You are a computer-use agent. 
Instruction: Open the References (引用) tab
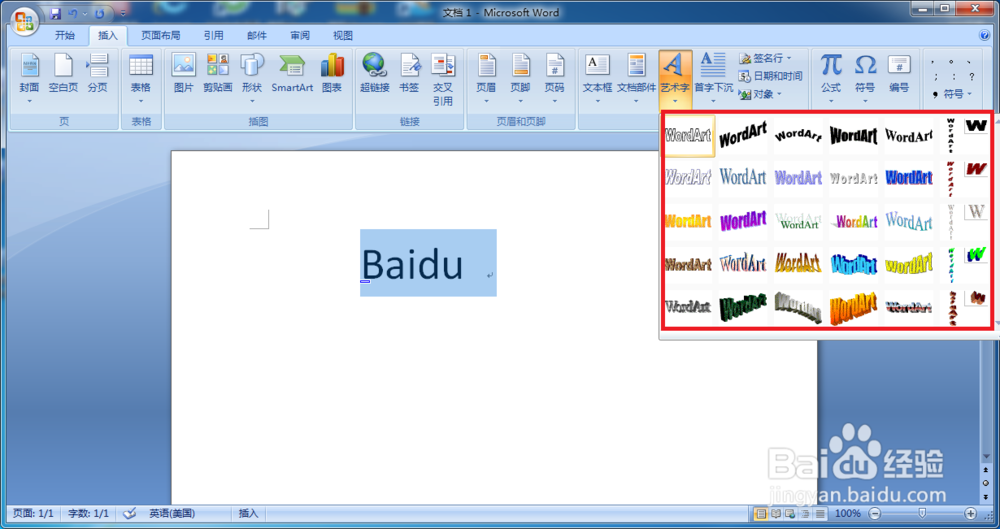pyautogui.click(x=214, y=36)
